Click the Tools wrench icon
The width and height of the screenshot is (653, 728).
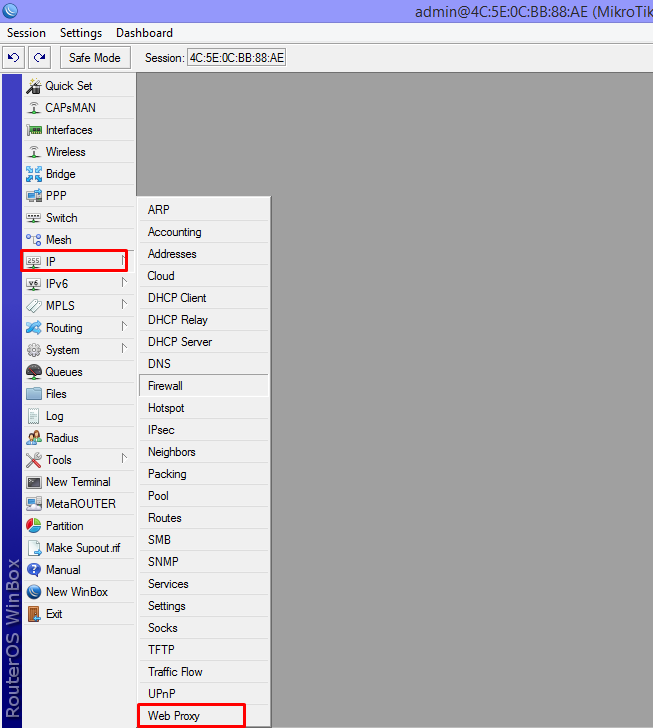33,460
